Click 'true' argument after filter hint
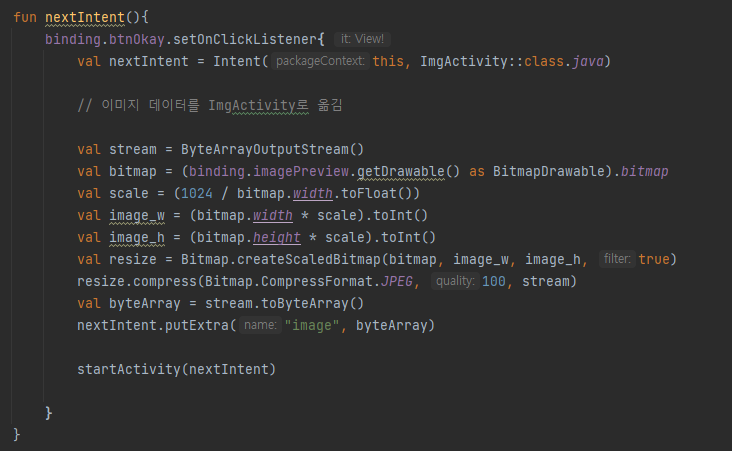Image resolution: width=732 pixels, height=451 pixels. 654,259
